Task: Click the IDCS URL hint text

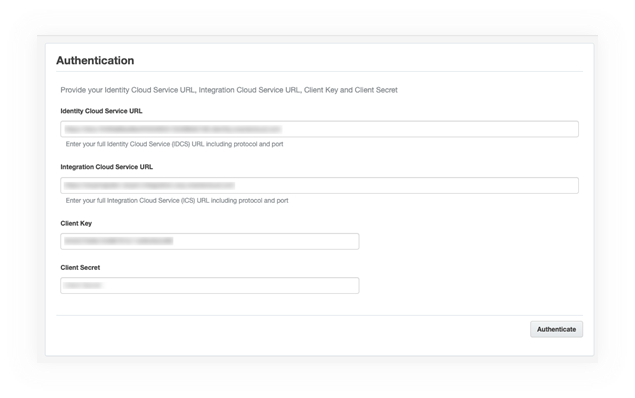Action: [x=175, y=144]
